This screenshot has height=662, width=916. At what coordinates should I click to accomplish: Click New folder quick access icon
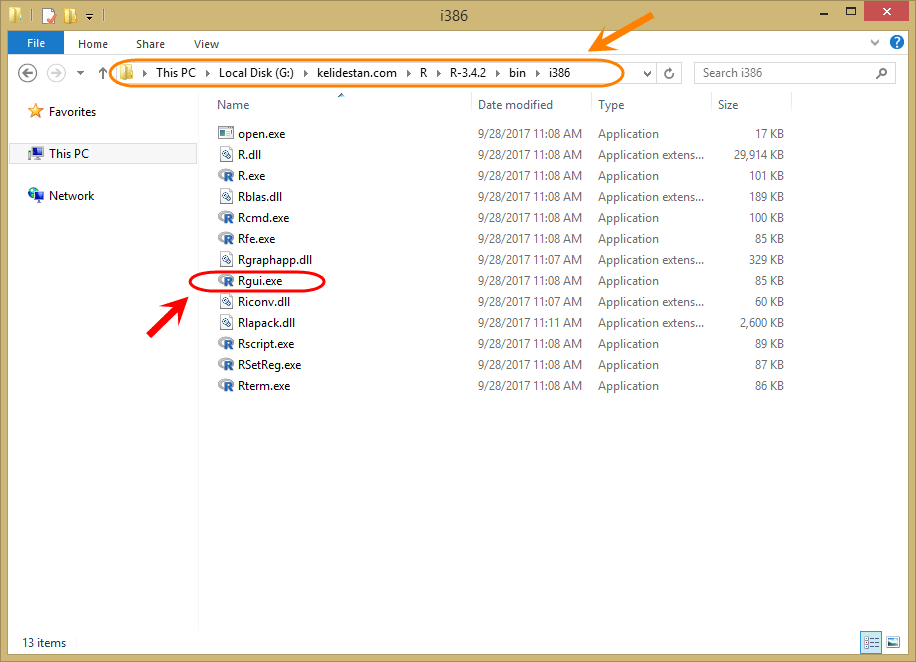click(x=70, y=15)
